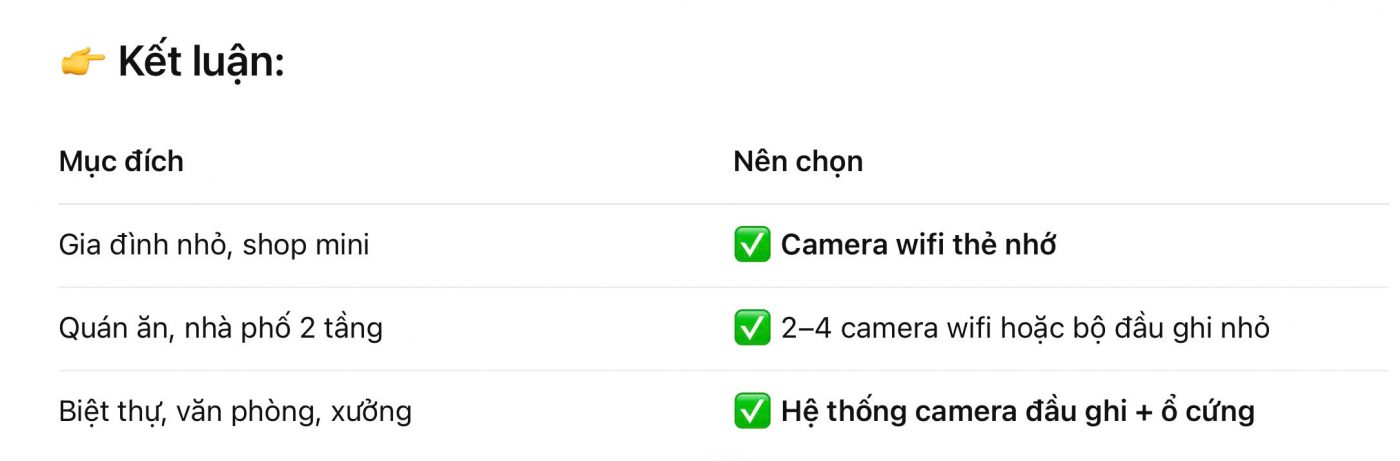The width and height of the screenshot is (1400, 461).
Task: Click the Nên chọn column header
Action: [798, 161]
